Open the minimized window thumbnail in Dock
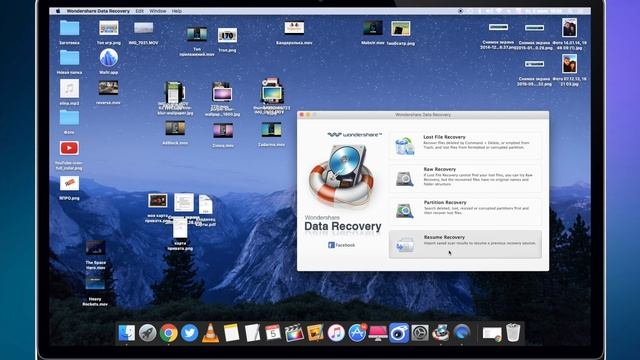This screenshot has height=360, width=640. coord(492,334)
